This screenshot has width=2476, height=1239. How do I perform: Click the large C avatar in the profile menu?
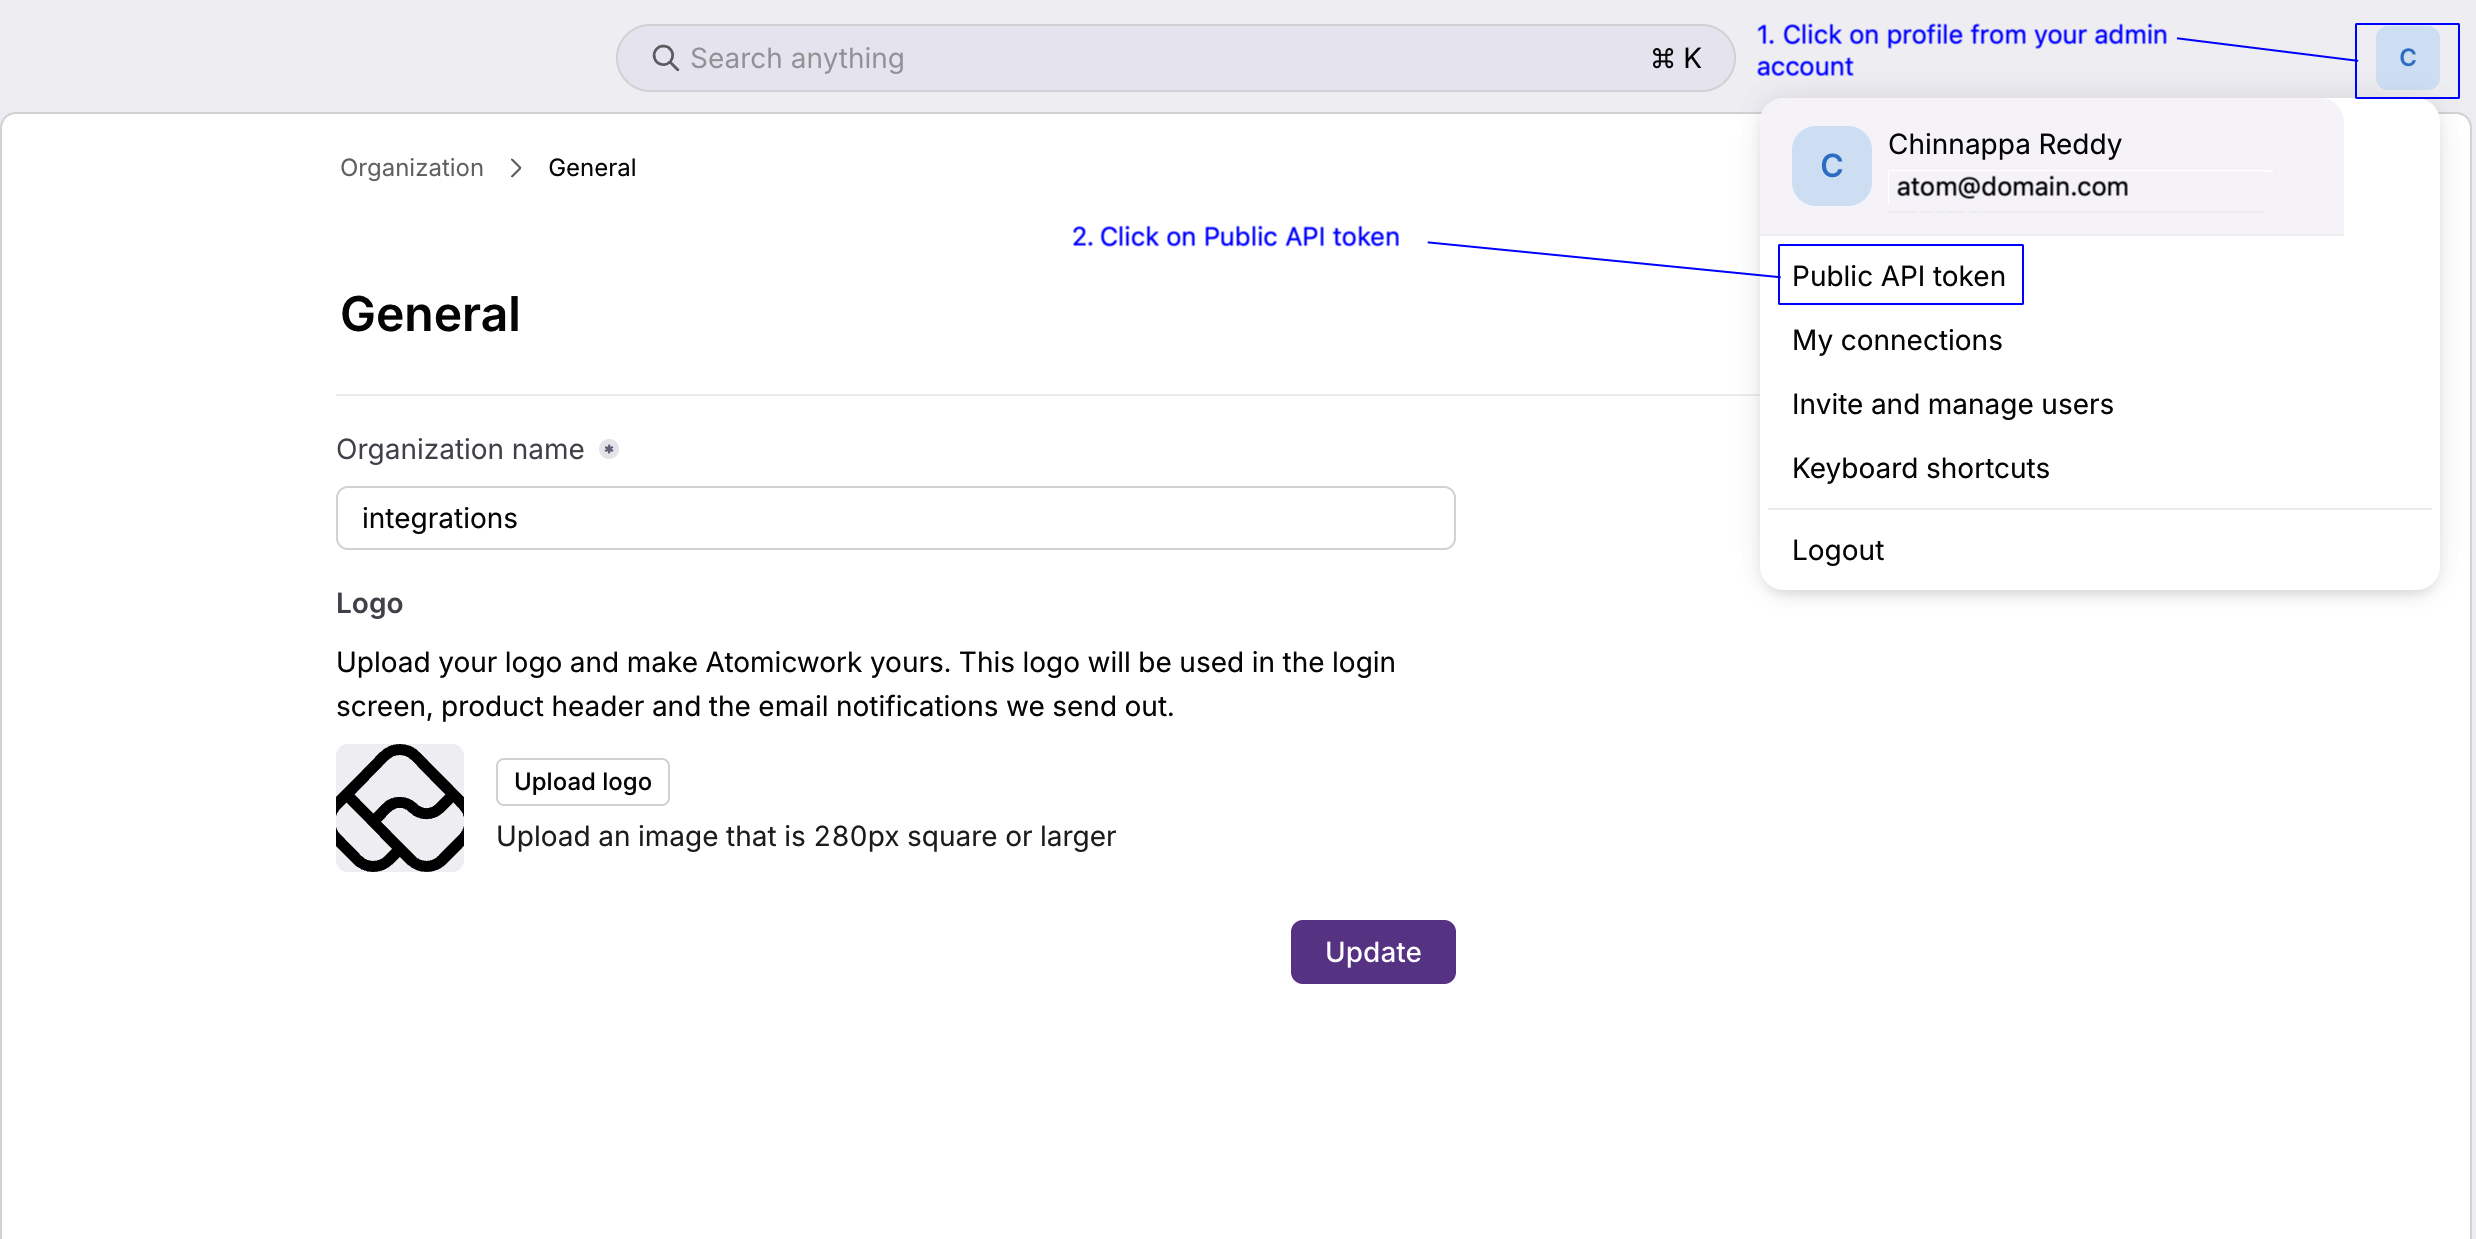[x=1831, y=166]
